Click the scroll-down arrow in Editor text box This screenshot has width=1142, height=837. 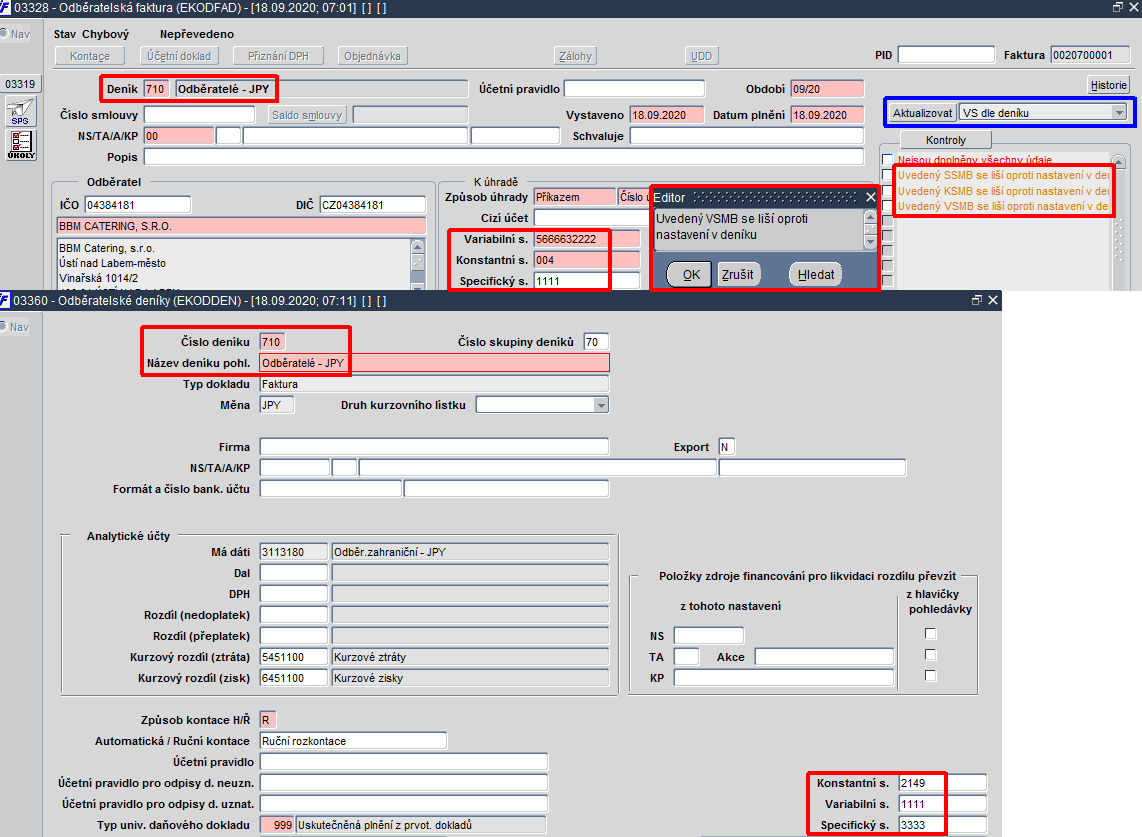(x=870, y=242)
